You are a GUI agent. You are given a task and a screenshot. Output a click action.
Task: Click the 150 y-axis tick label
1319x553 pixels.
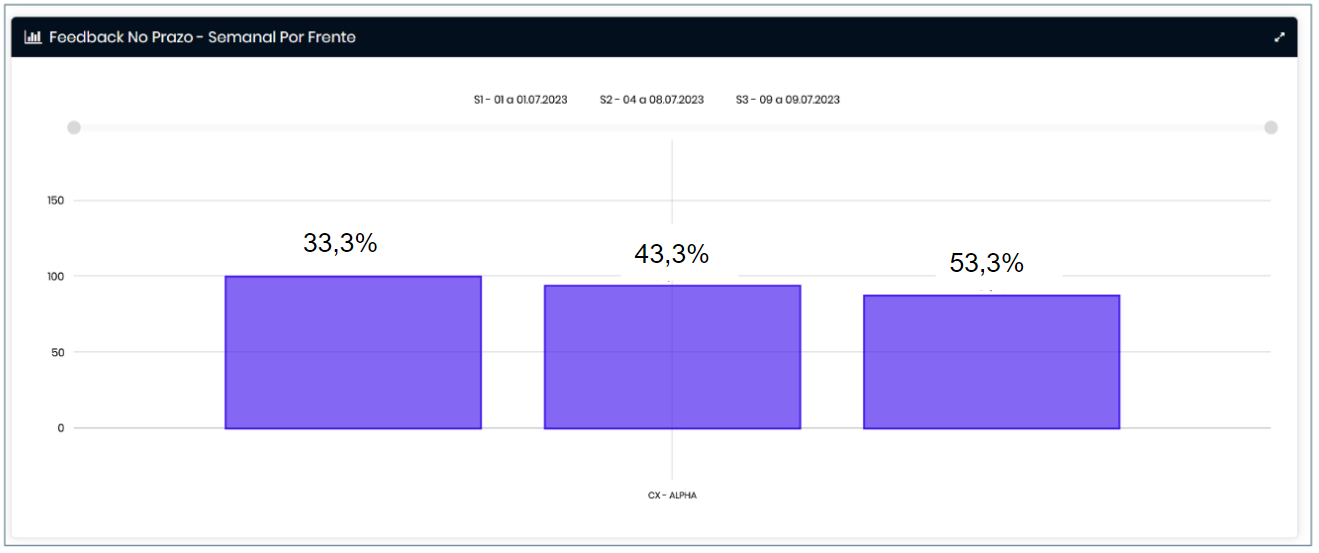pyautogui.click(x=55, y=201)
